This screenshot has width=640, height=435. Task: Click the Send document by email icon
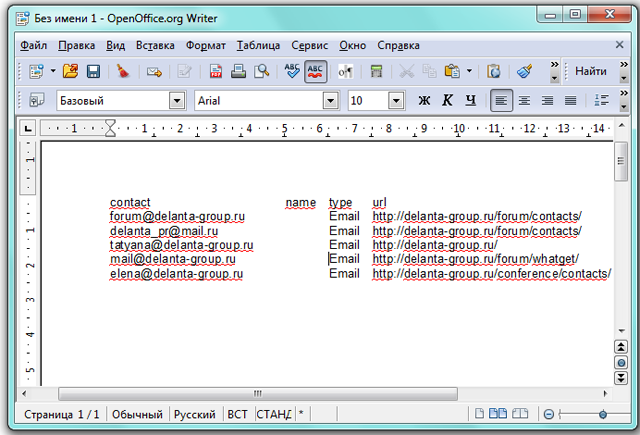coord(154,72)
